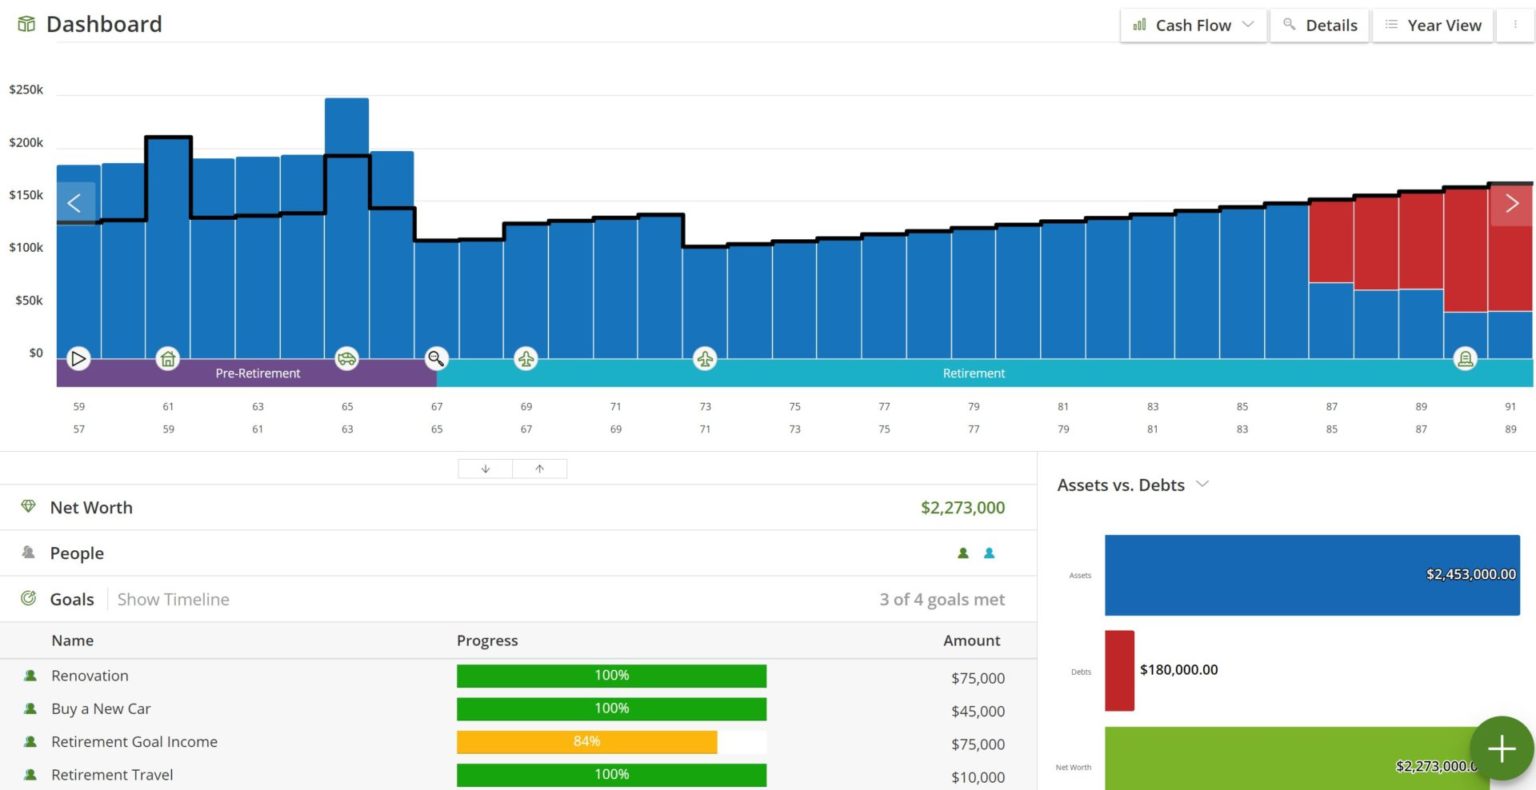Image resolution: width=1536 pixels, height=790 pixels.
Task: Click Retirement Travel progress bar
Action: pyautogui.click(x=612, y=775)
